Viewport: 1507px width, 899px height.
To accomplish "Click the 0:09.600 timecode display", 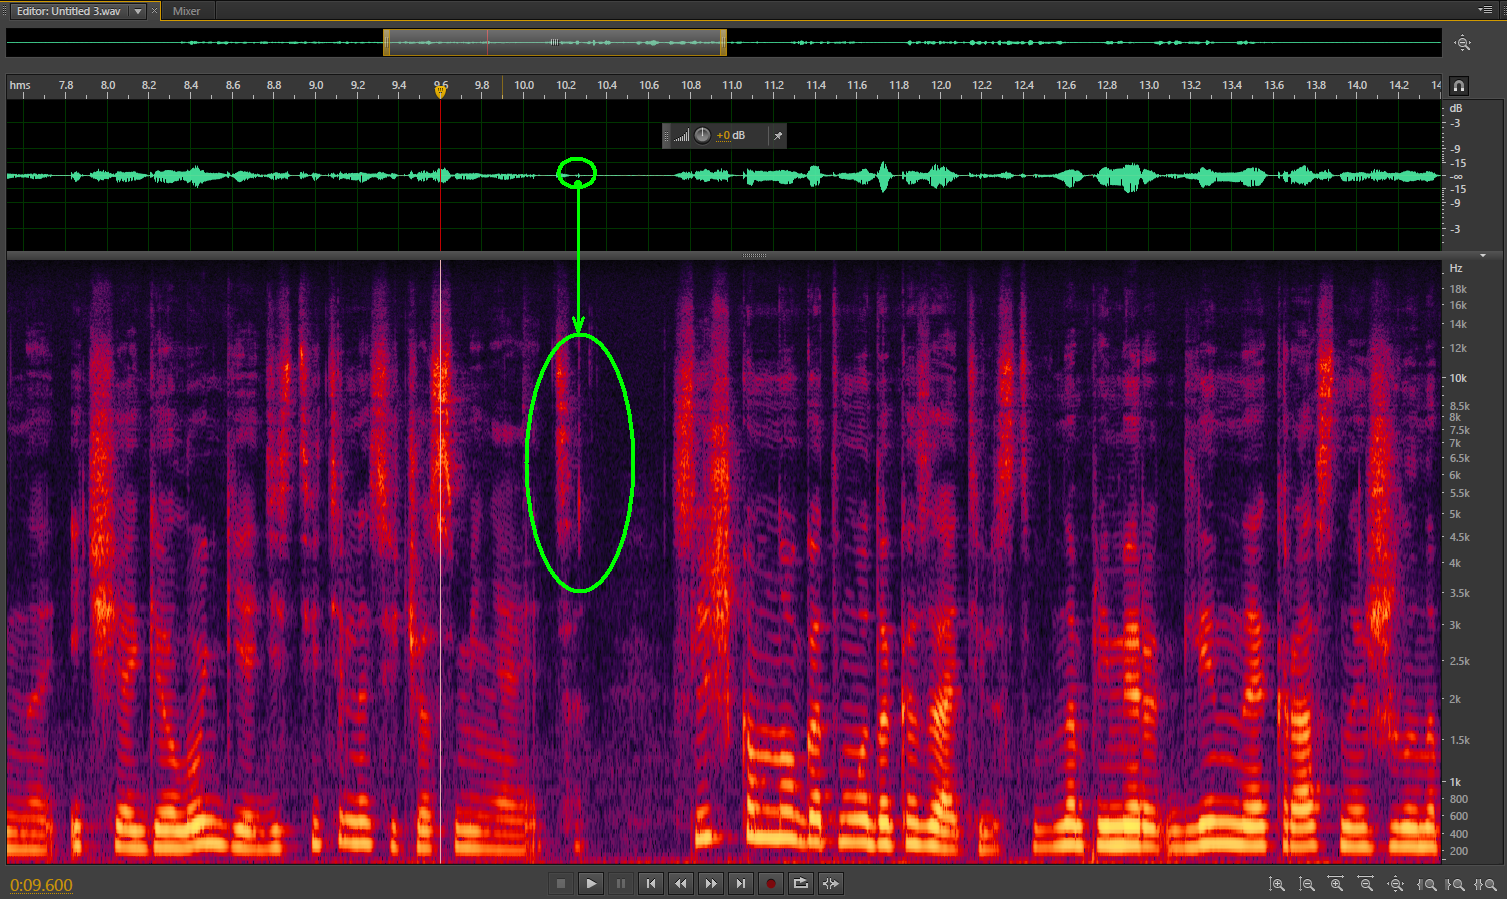I will click(41, 885).
